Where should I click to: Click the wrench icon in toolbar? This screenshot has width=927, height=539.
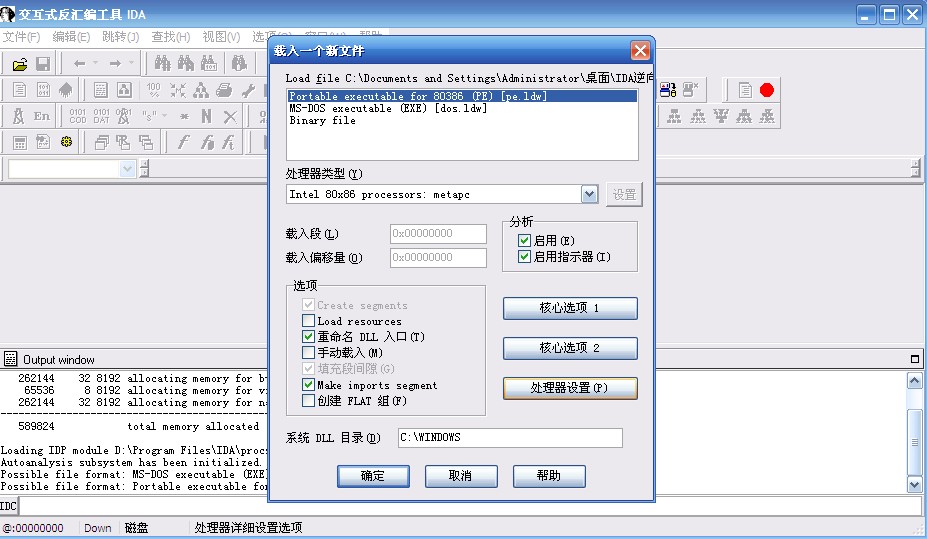(x=248, y=90)
